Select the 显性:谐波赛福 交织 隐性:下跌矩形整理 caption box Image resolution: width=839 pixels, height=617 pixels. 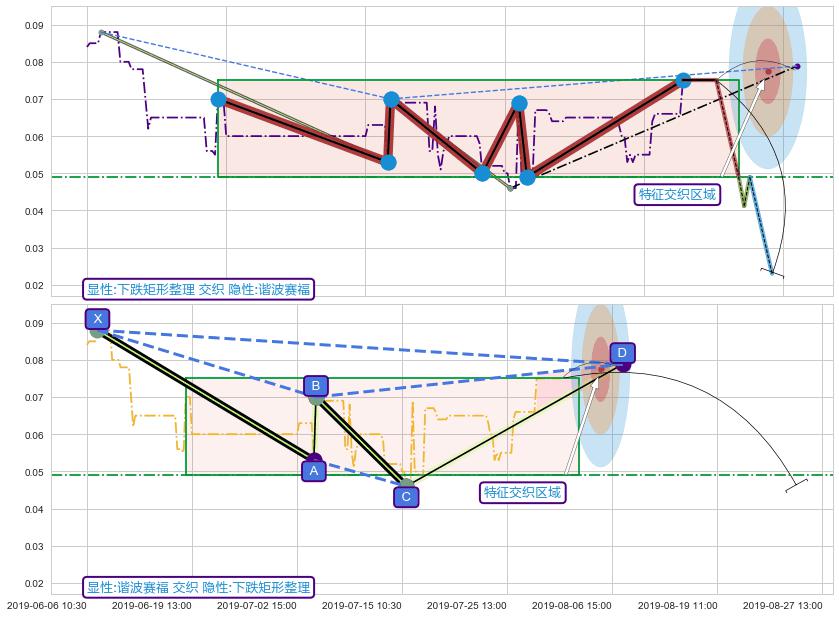pos(198,587)
